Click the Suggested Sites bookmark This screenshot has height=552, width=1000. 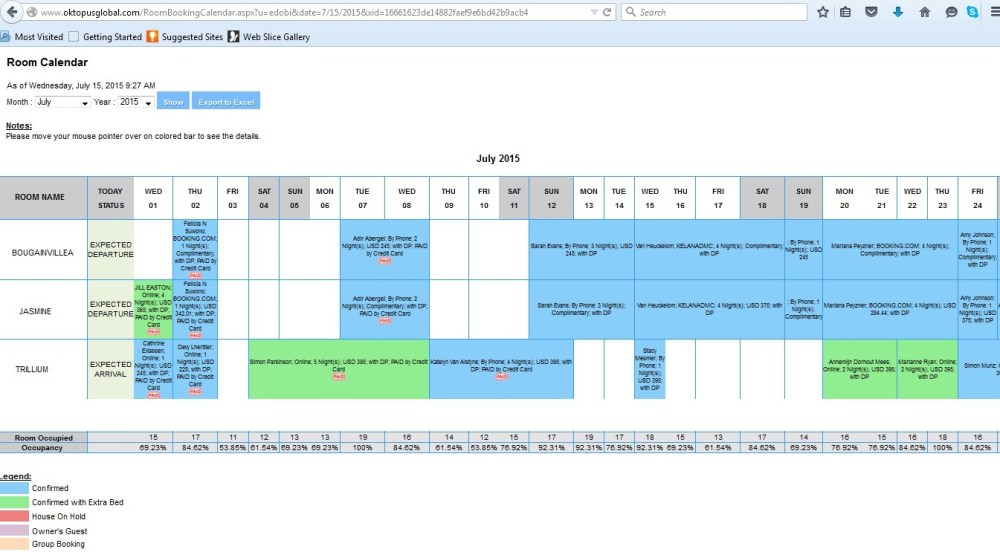pyautogui.click(x=185, y=37)
